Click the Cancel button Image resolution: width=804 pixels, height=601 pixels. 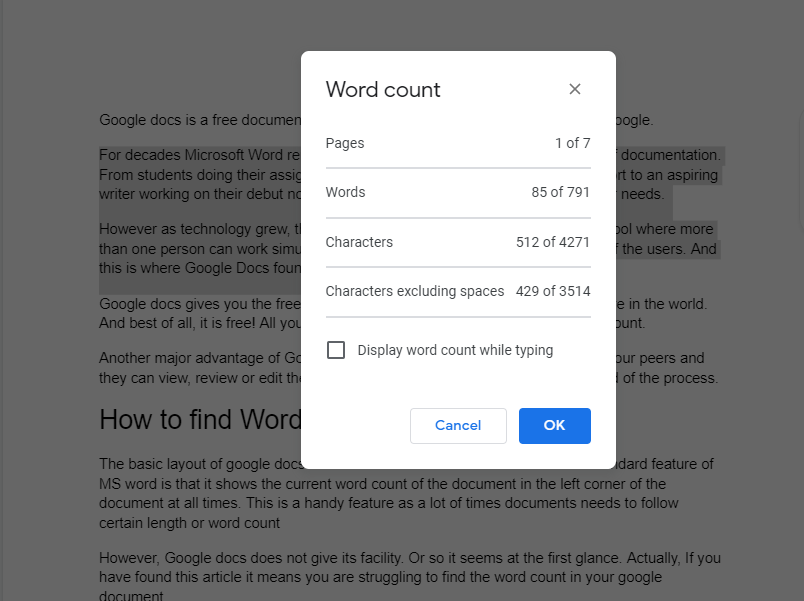point(458,425)
